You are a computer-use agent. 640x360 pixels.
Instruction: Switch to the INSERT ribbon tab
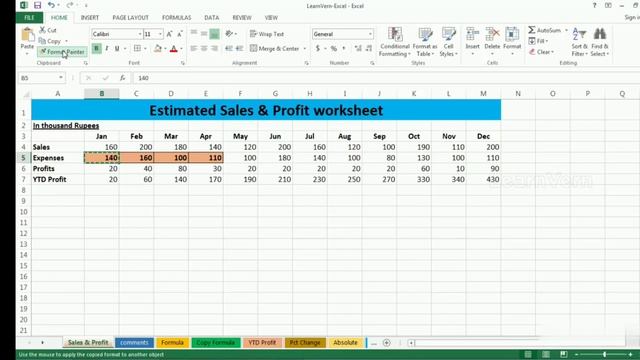pos(90,18)
